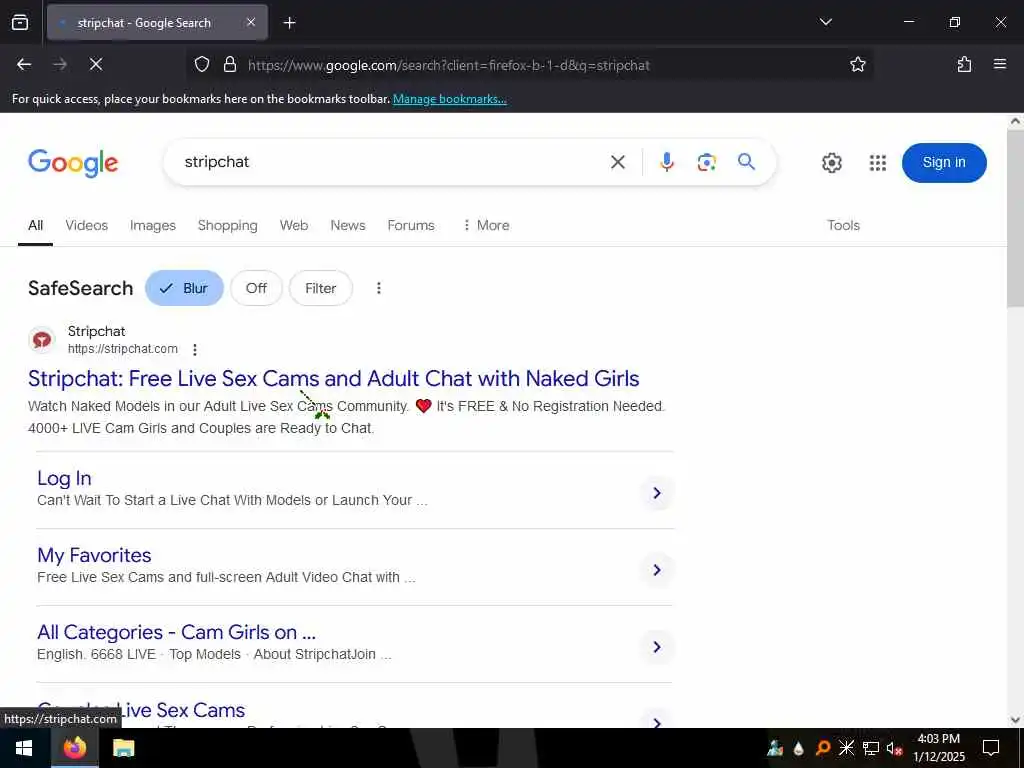Click the orange magnifier tray icon
This screenshot has height=768, width=1024.
823,748
